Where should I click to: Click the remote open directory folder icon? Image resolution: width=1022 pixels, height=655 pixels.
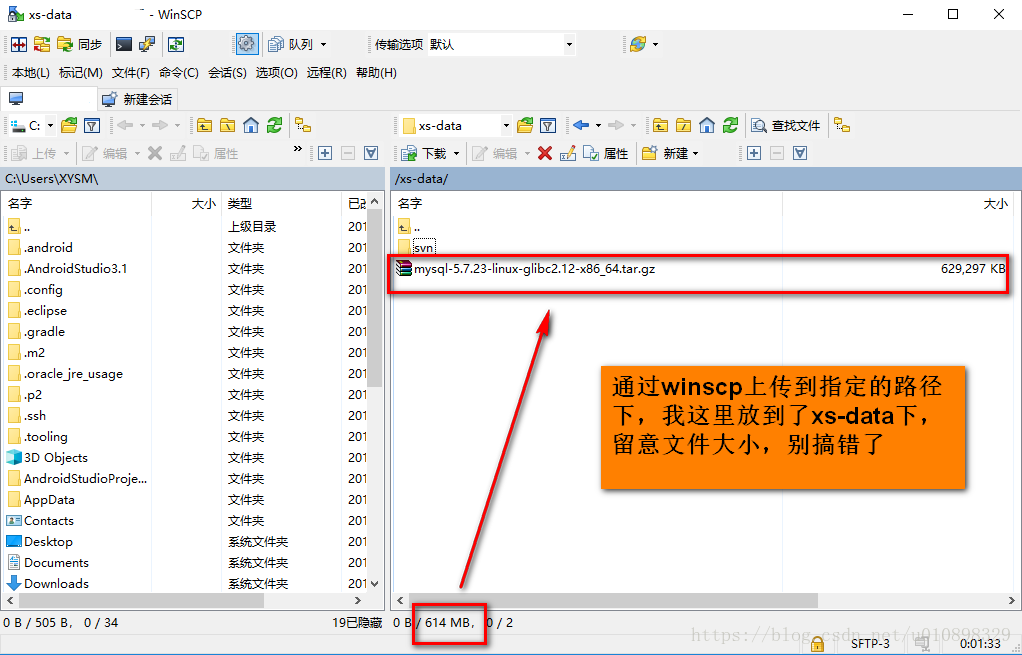click(525, 125)
